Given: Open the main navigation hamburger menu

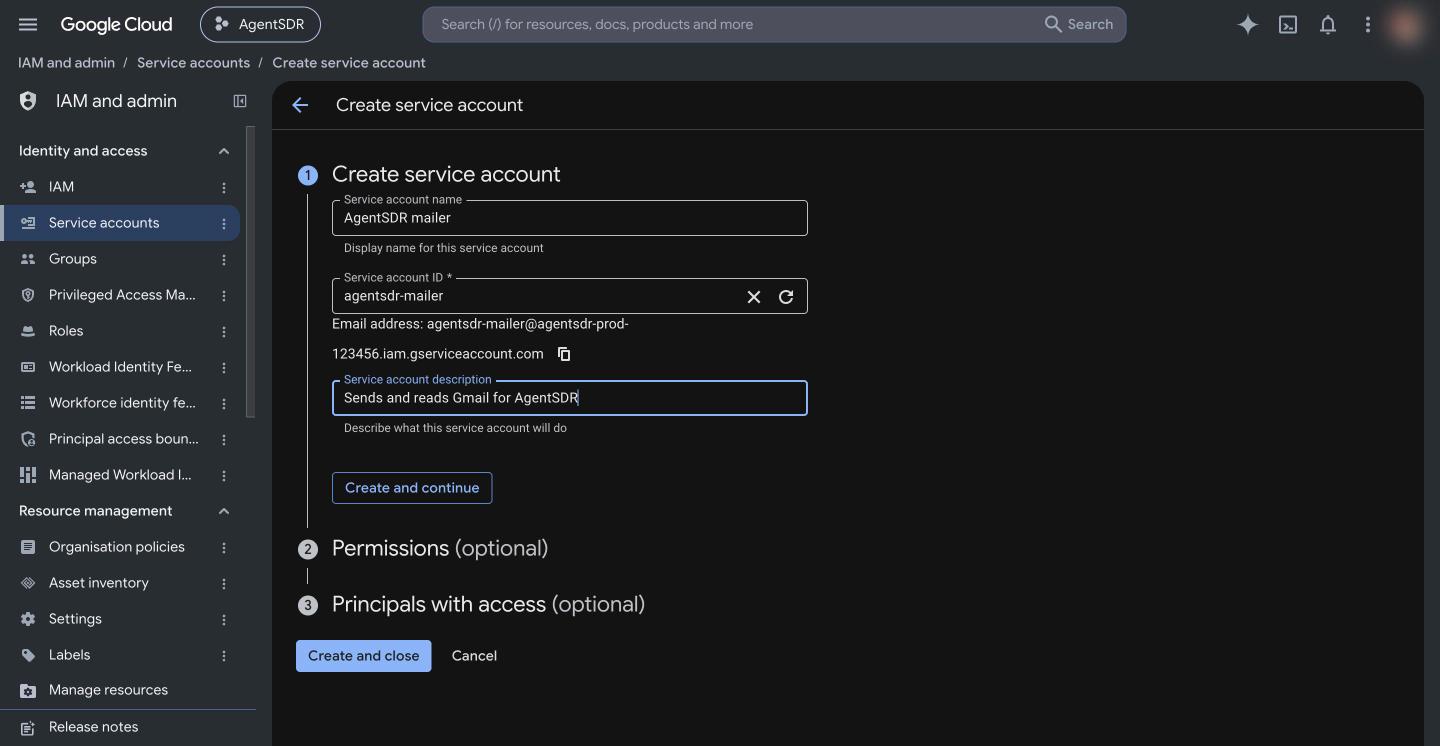Looking at the screenshot, I should pos(28,24).
